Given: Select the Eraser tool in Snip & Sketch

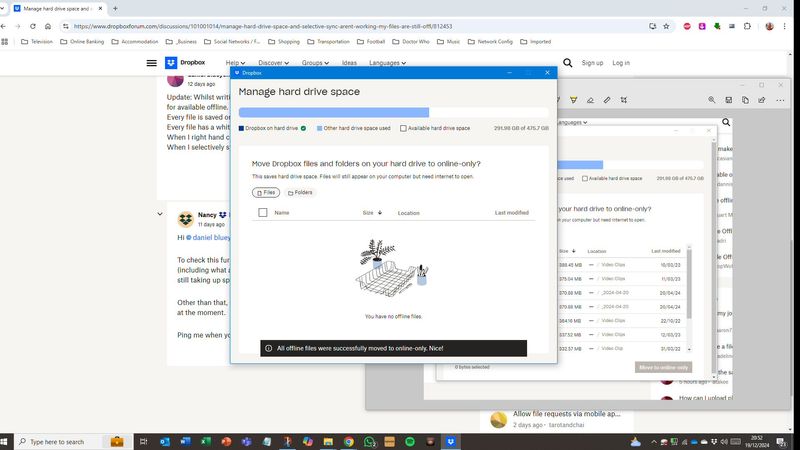Looking at the screenshot, I should [x=590, y=100].
